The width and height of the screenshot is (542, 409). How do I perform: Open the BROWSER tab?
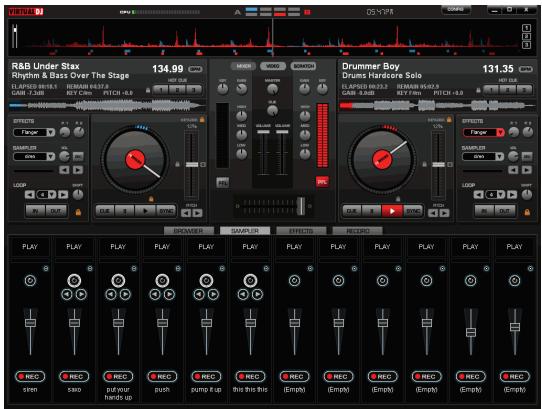tap(189, 231)
